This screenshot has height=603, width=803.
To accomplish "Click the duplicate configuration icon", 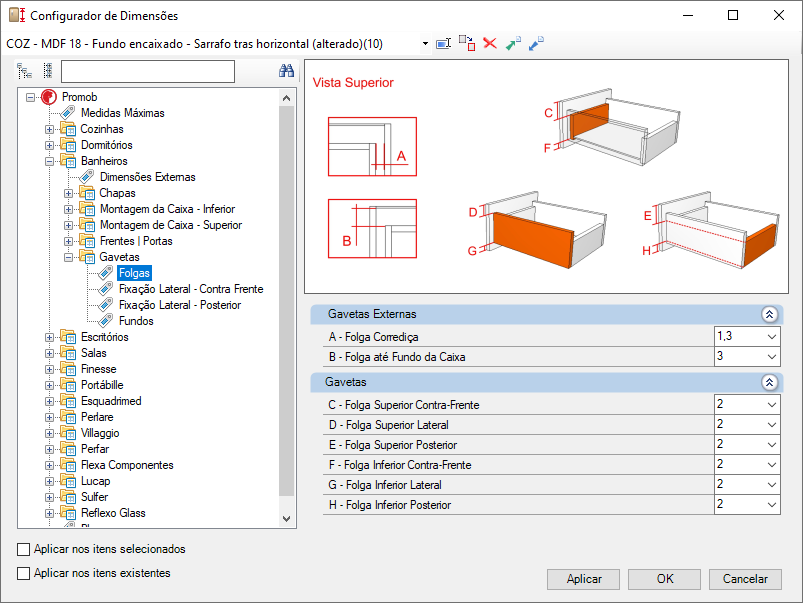I will (467, 44).
